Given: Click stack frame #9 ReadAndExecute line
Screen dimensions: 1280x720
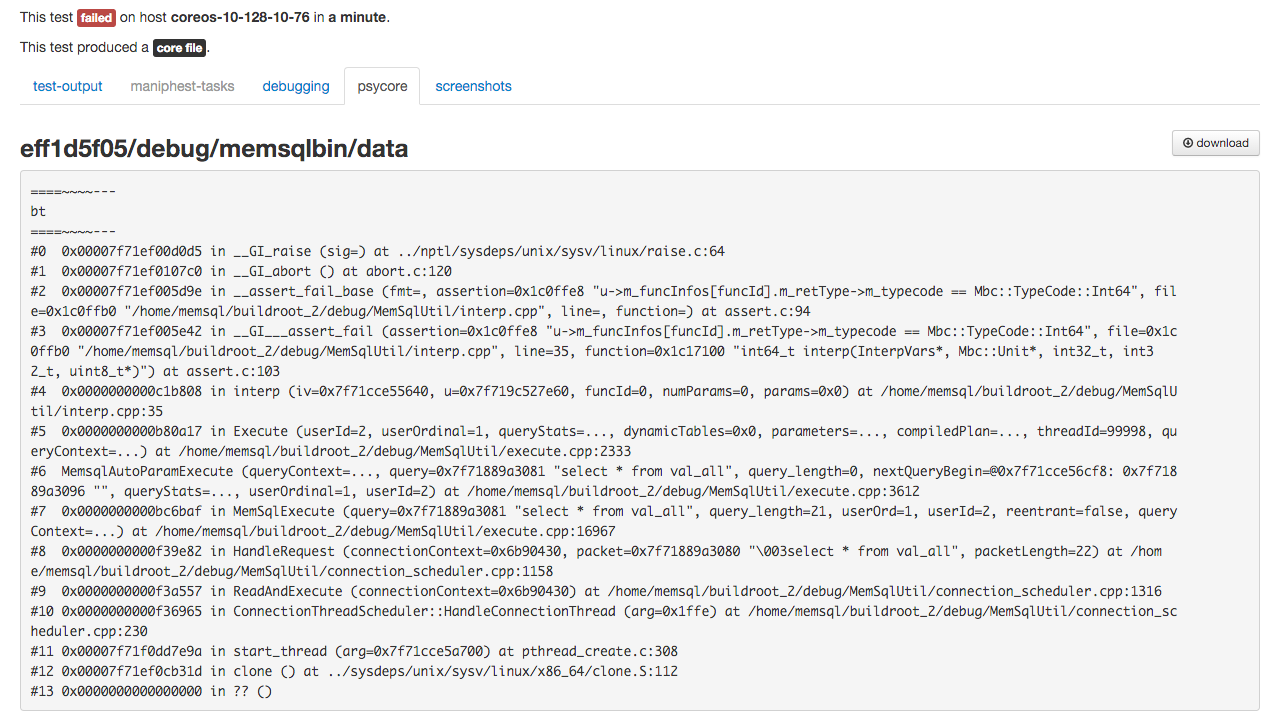Looking at the screenshot, I should click(x=596, y=592).
